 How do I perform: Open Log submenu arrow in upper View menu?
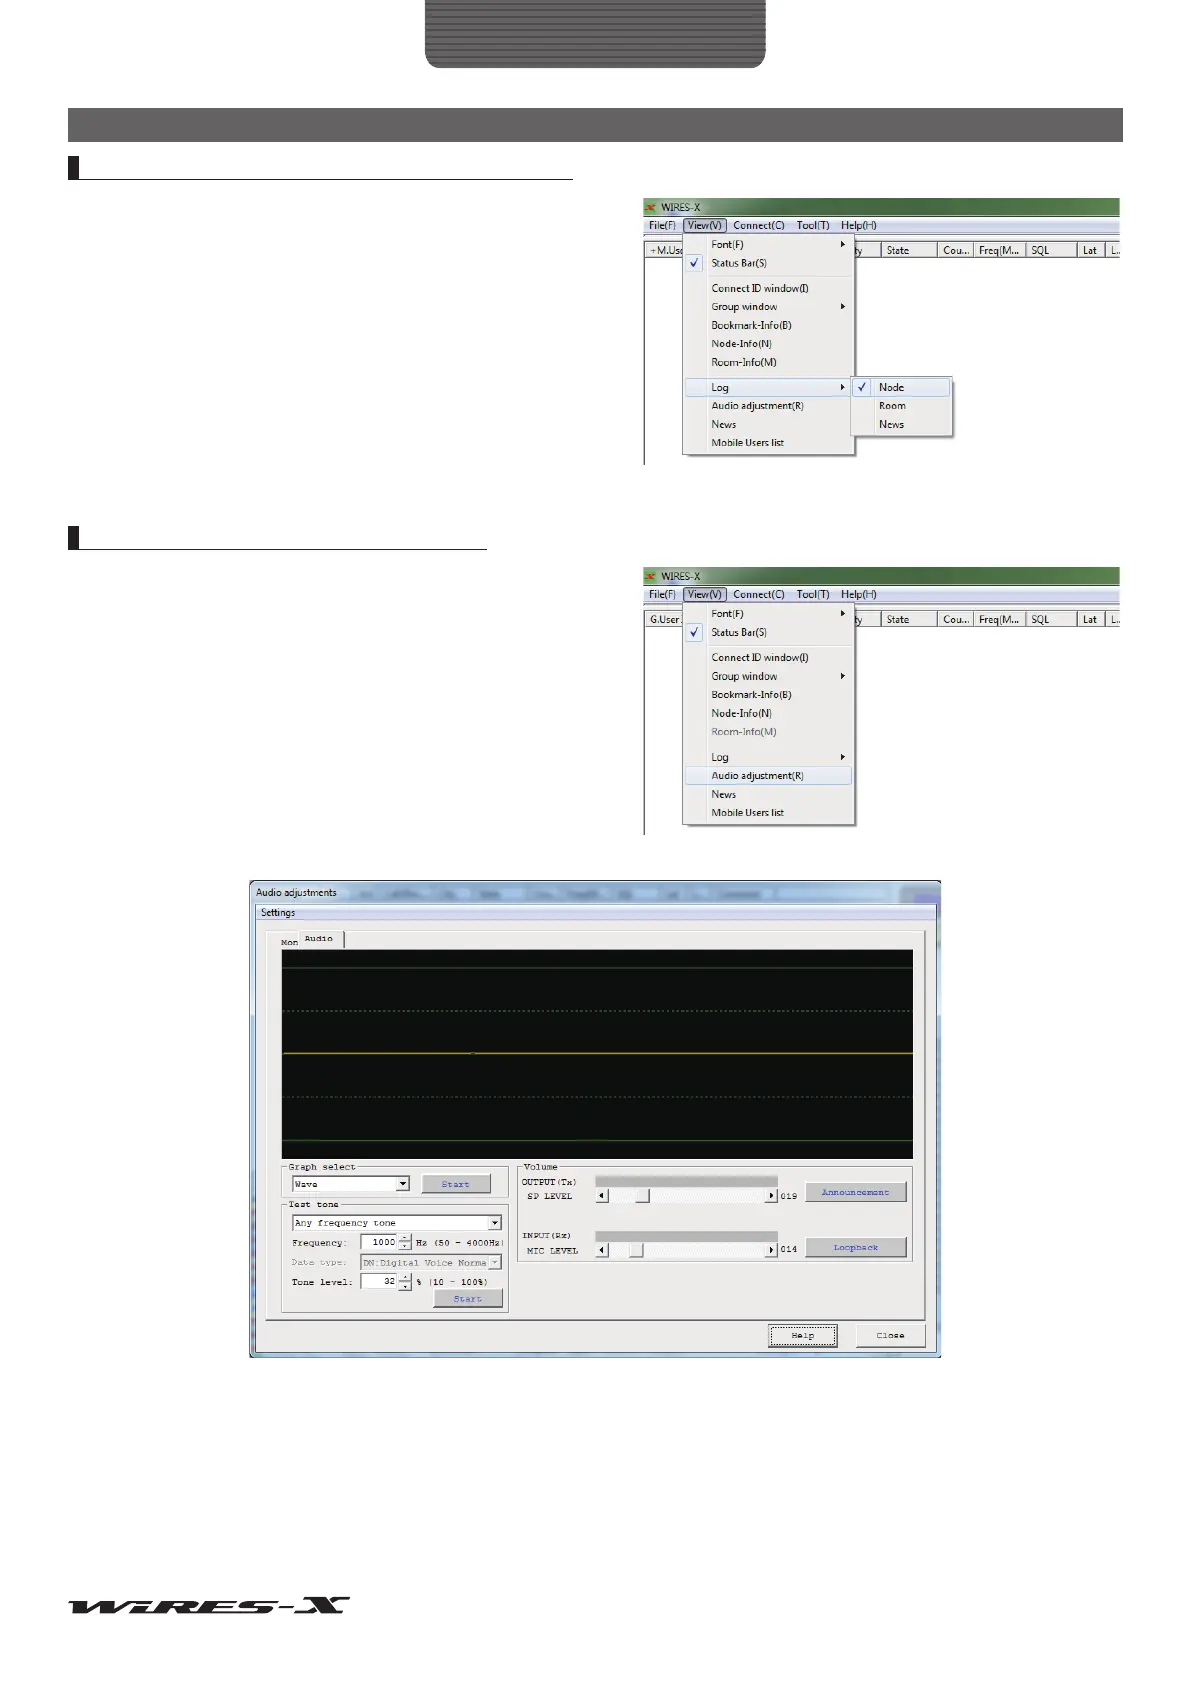[843, 387]
